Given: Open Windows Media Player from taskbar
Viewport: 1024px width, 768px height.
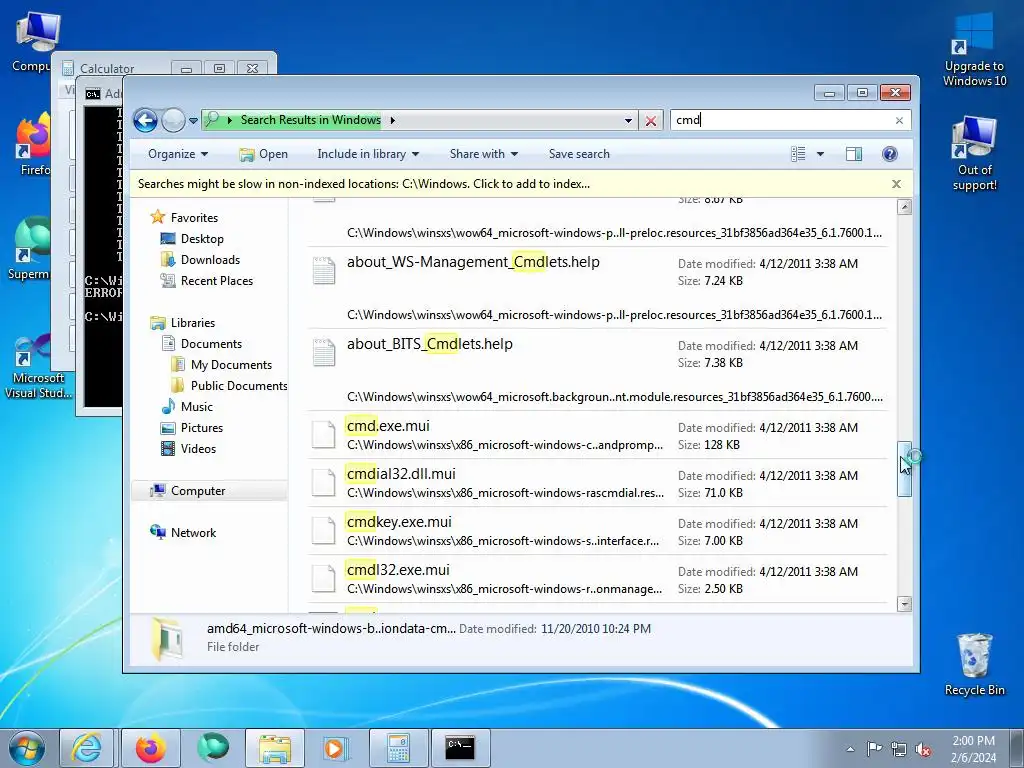Looking at the screenshot, I should click(336, 748).
